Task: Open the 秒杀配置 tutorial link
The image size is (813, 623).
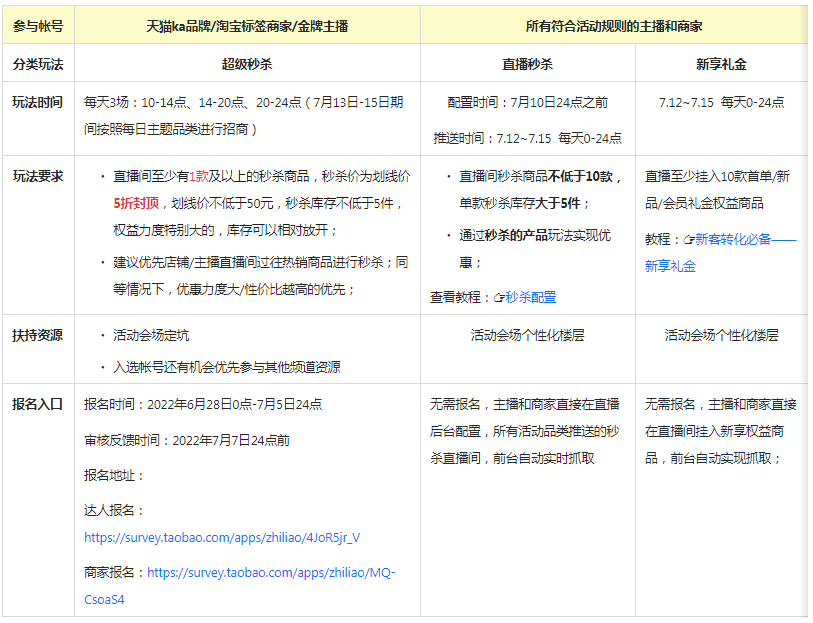Action: click(x=528, y=296)
